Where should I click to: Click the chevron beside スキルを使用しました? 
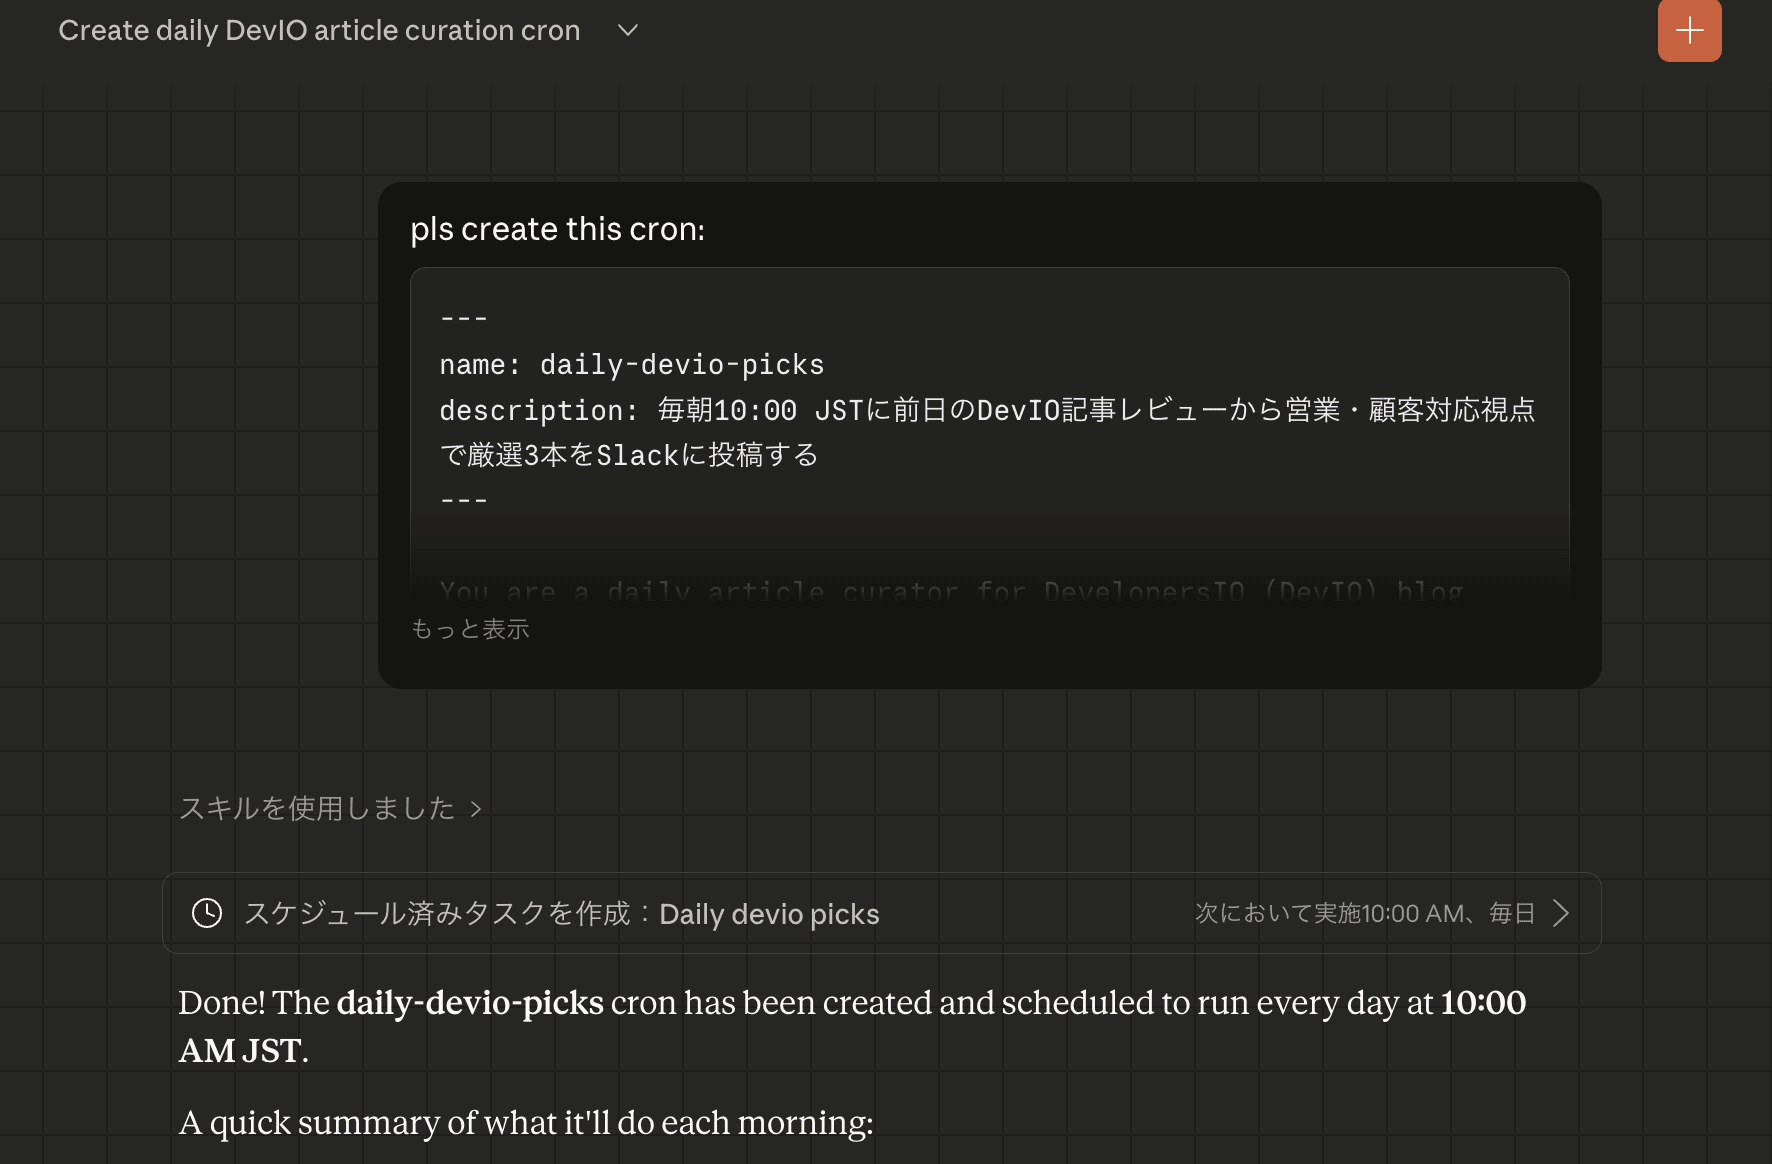476,809
